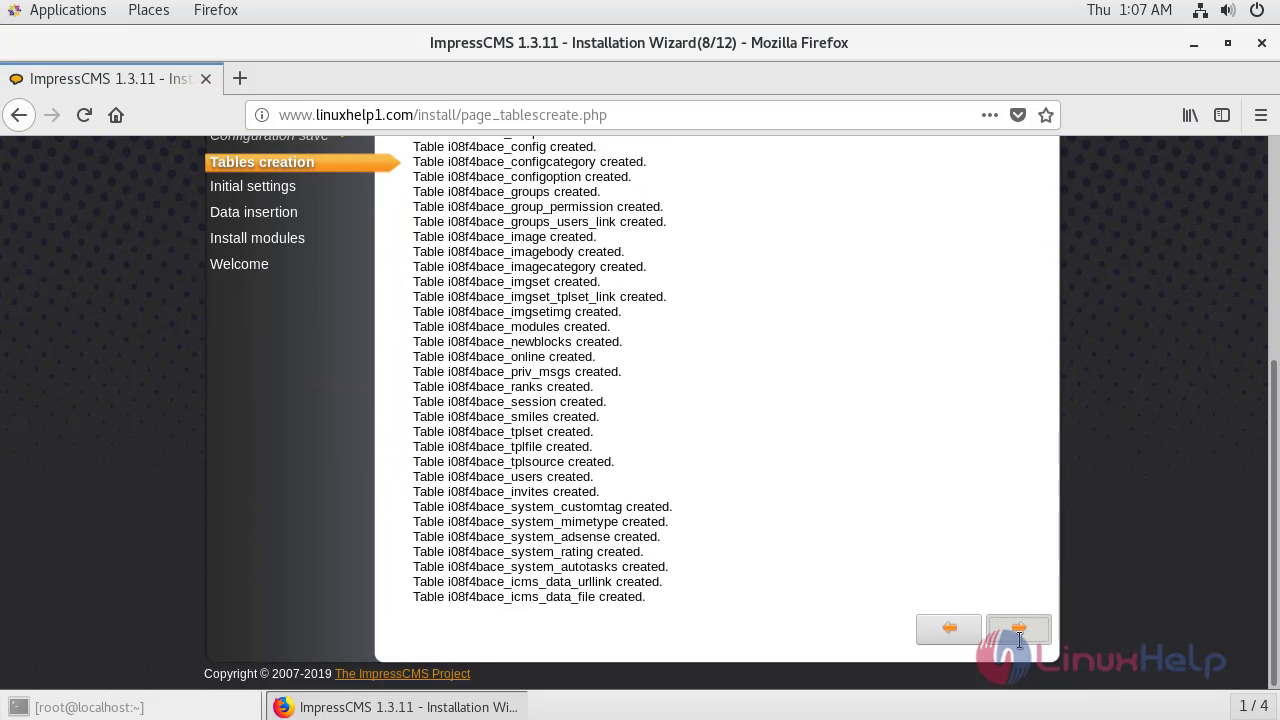Image resolution: width=1280 pixels, height=720 pixels.
Task: Click the forward navigation arrow
Action: pyautogui.click(x=52, y=115)
